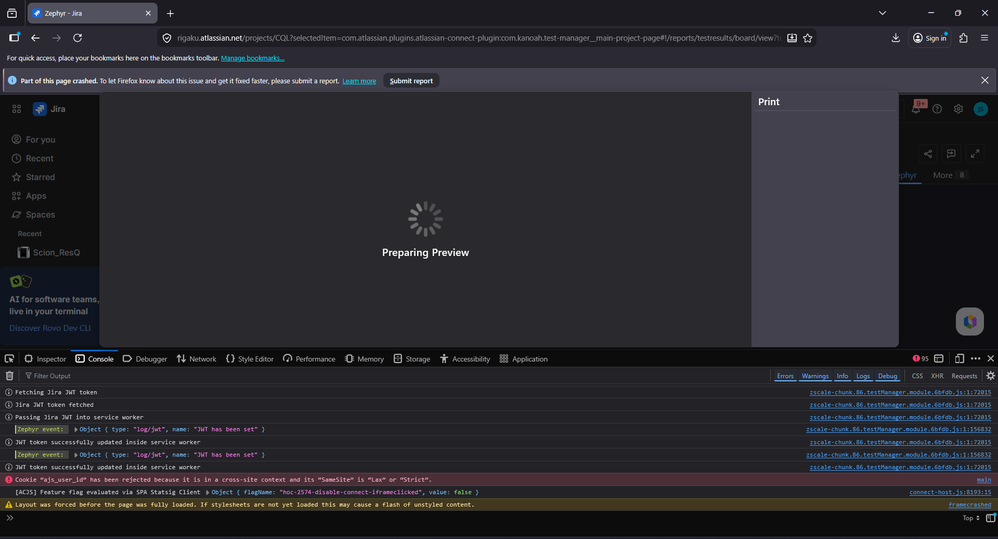Open Firefox Downloads arrow icon
This screenshot has height=539, width=998.
pyautogui.click(x=895, y=38)
